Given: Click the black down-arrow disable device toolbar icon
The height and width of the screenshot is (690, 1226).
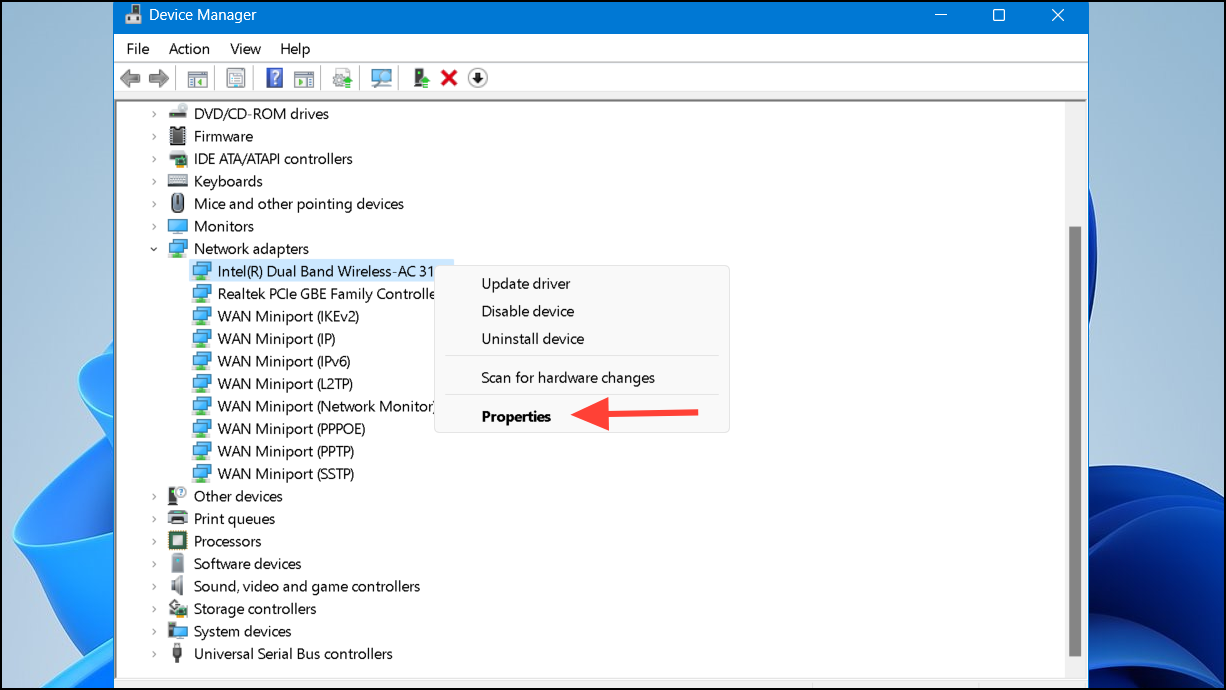Looking at the screenshot, I should pos(478,78).
